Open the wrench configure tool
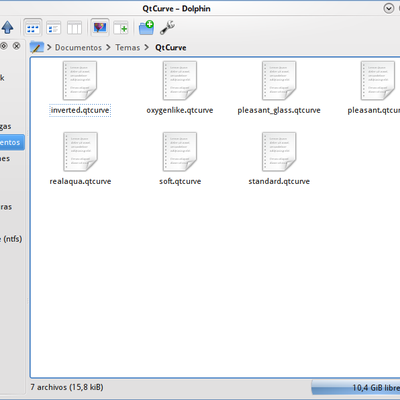This screenshot has width=400, height=400. (167, 28)
